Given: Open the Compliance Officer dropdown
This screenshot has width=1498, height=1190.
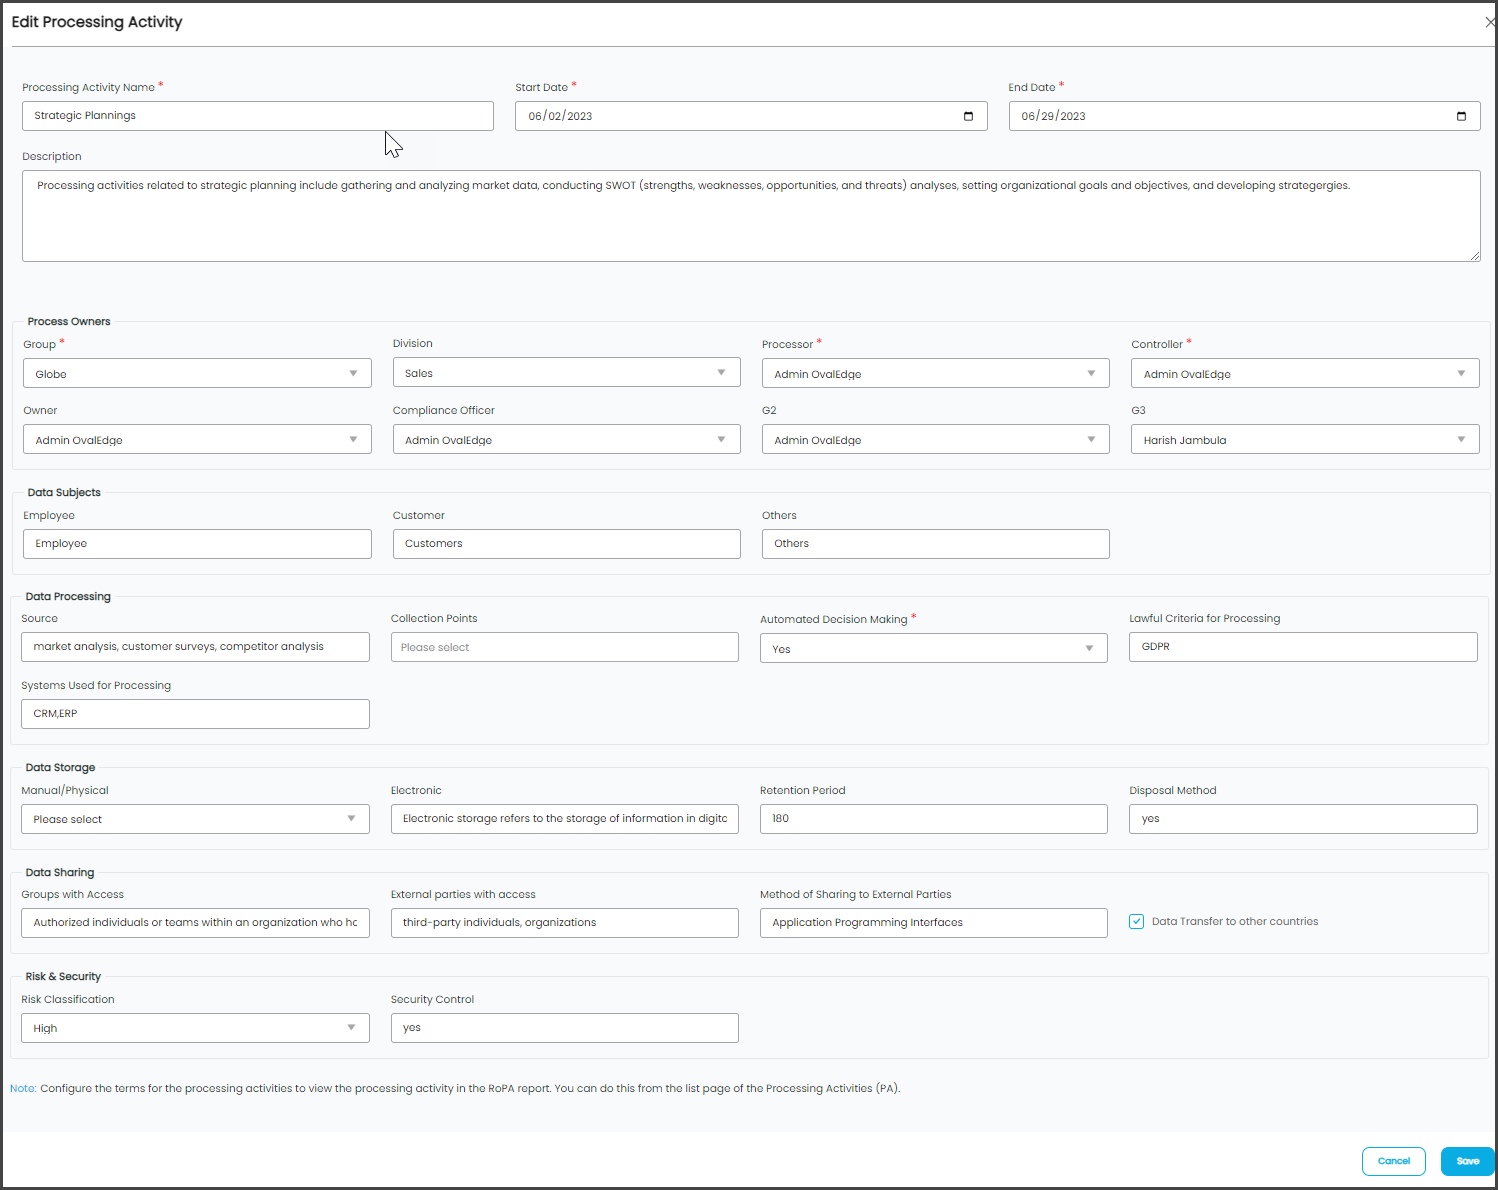Looking at the screenshot, I should tap(566, 439).
